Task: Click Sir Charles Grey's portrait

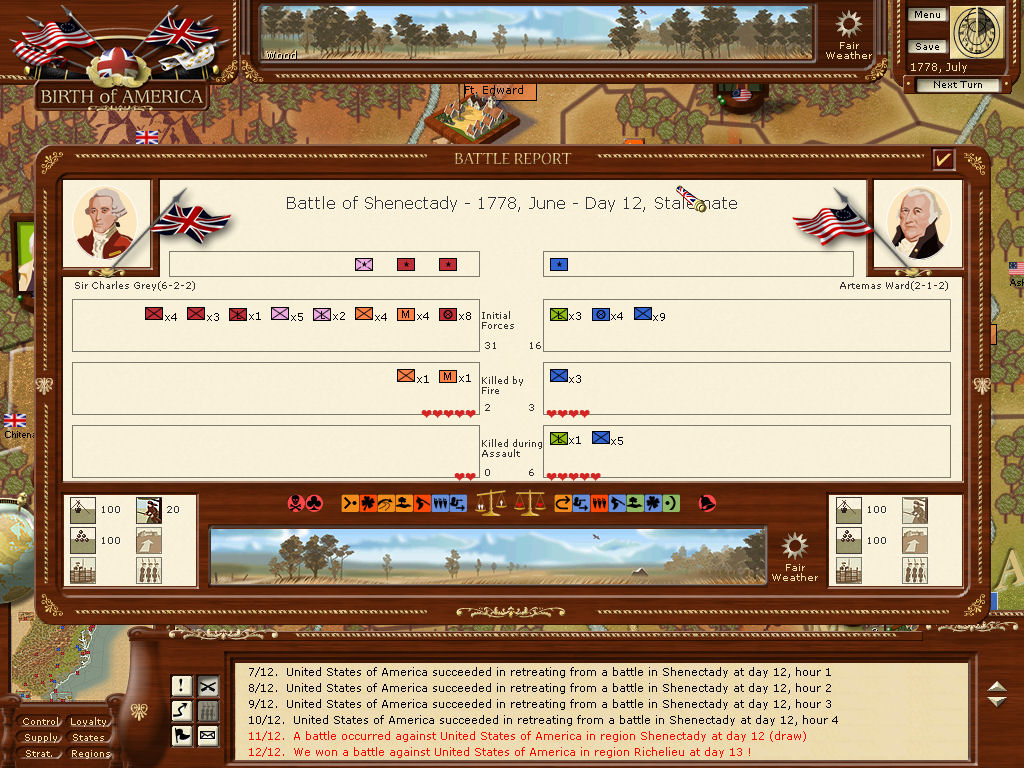Action: pyautogui.click(x=105, y=225)
